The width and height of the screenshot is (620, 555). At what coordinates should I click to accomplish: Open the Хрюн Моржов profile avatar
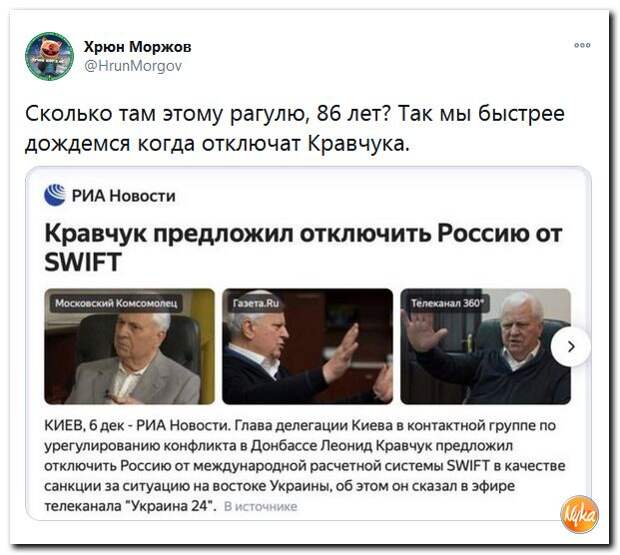[x=49, y=57]
